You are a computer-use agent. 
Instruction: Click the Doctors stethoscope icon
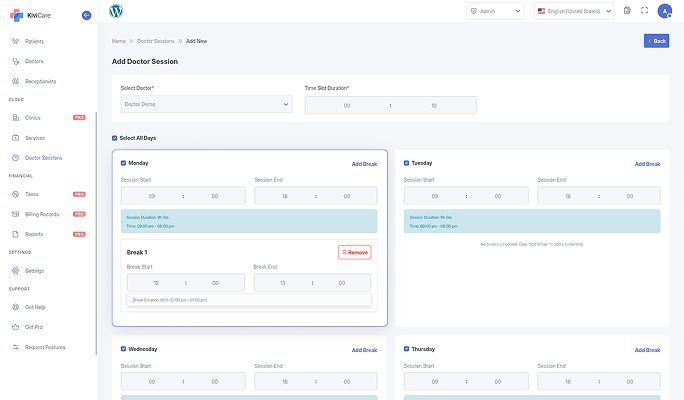[16, 61]
